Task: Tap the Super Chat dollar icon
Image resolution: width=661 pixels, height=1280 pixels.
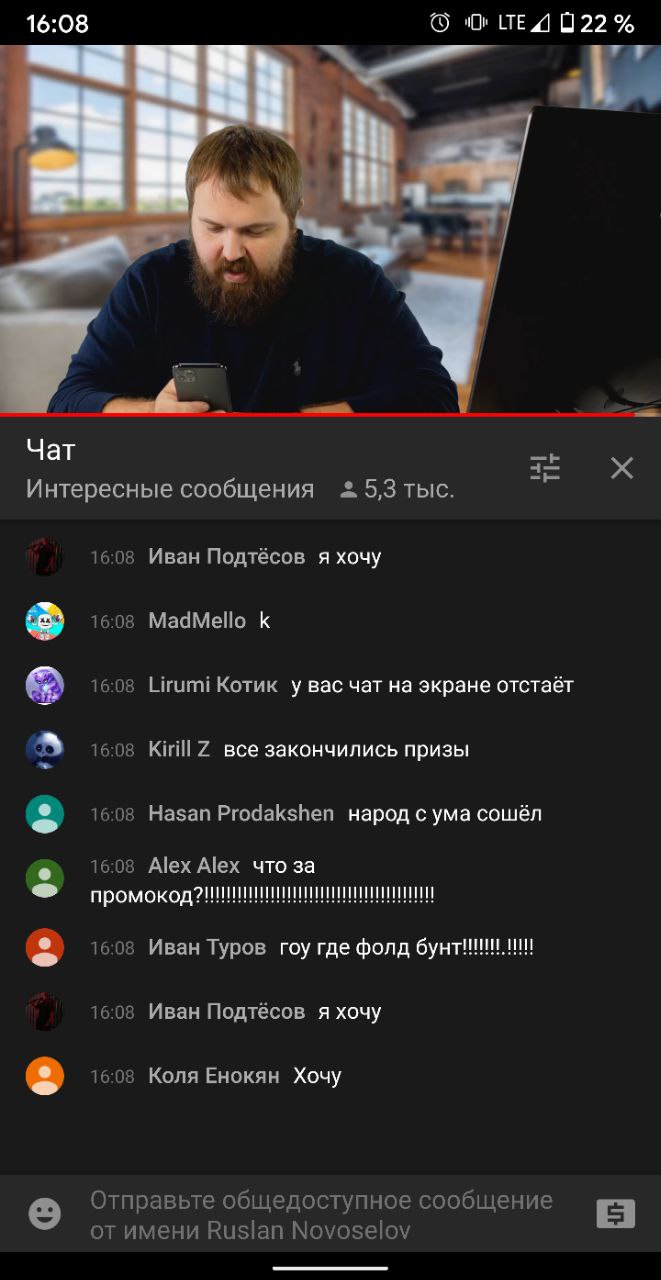Action: coord(615,1214)
